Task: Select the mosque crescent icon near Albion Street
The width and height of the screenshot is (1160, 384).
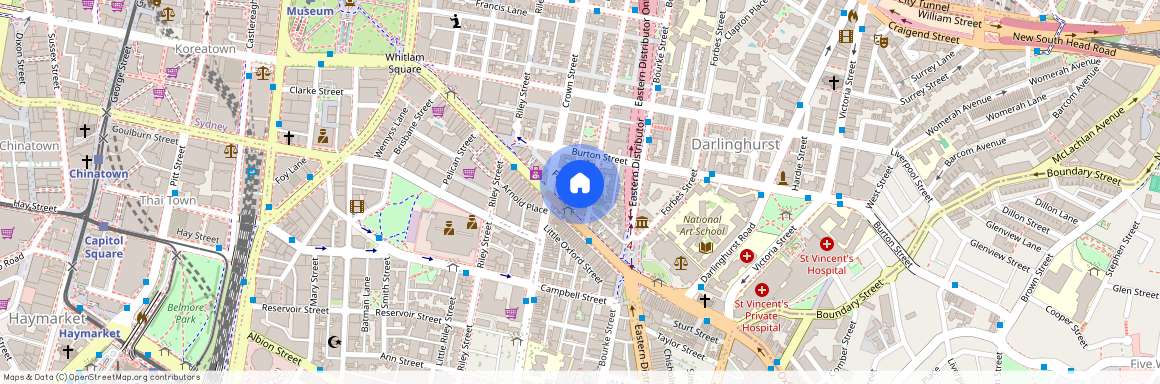Action: click(x=334, y=342)
